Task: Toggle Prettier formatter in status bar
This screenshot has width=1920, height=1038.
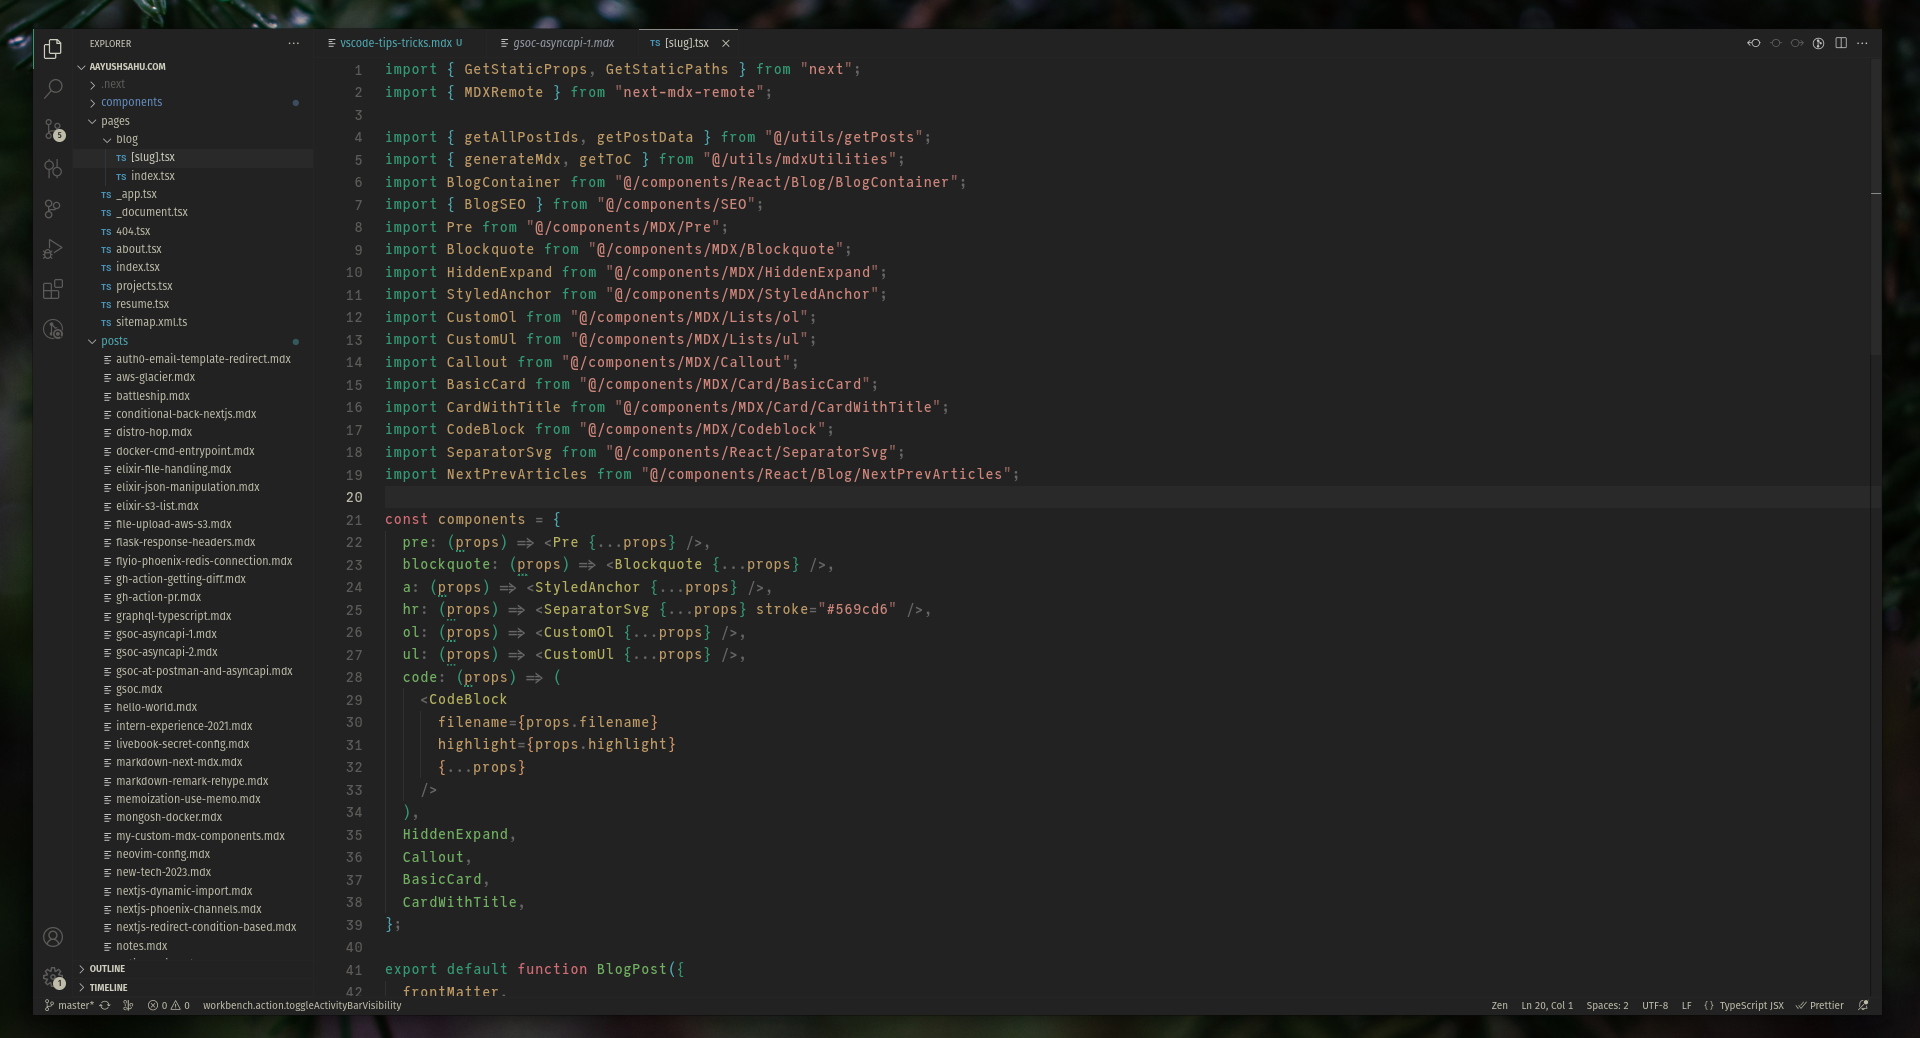Action: pyautogui.click(x=1820, y=1006)
